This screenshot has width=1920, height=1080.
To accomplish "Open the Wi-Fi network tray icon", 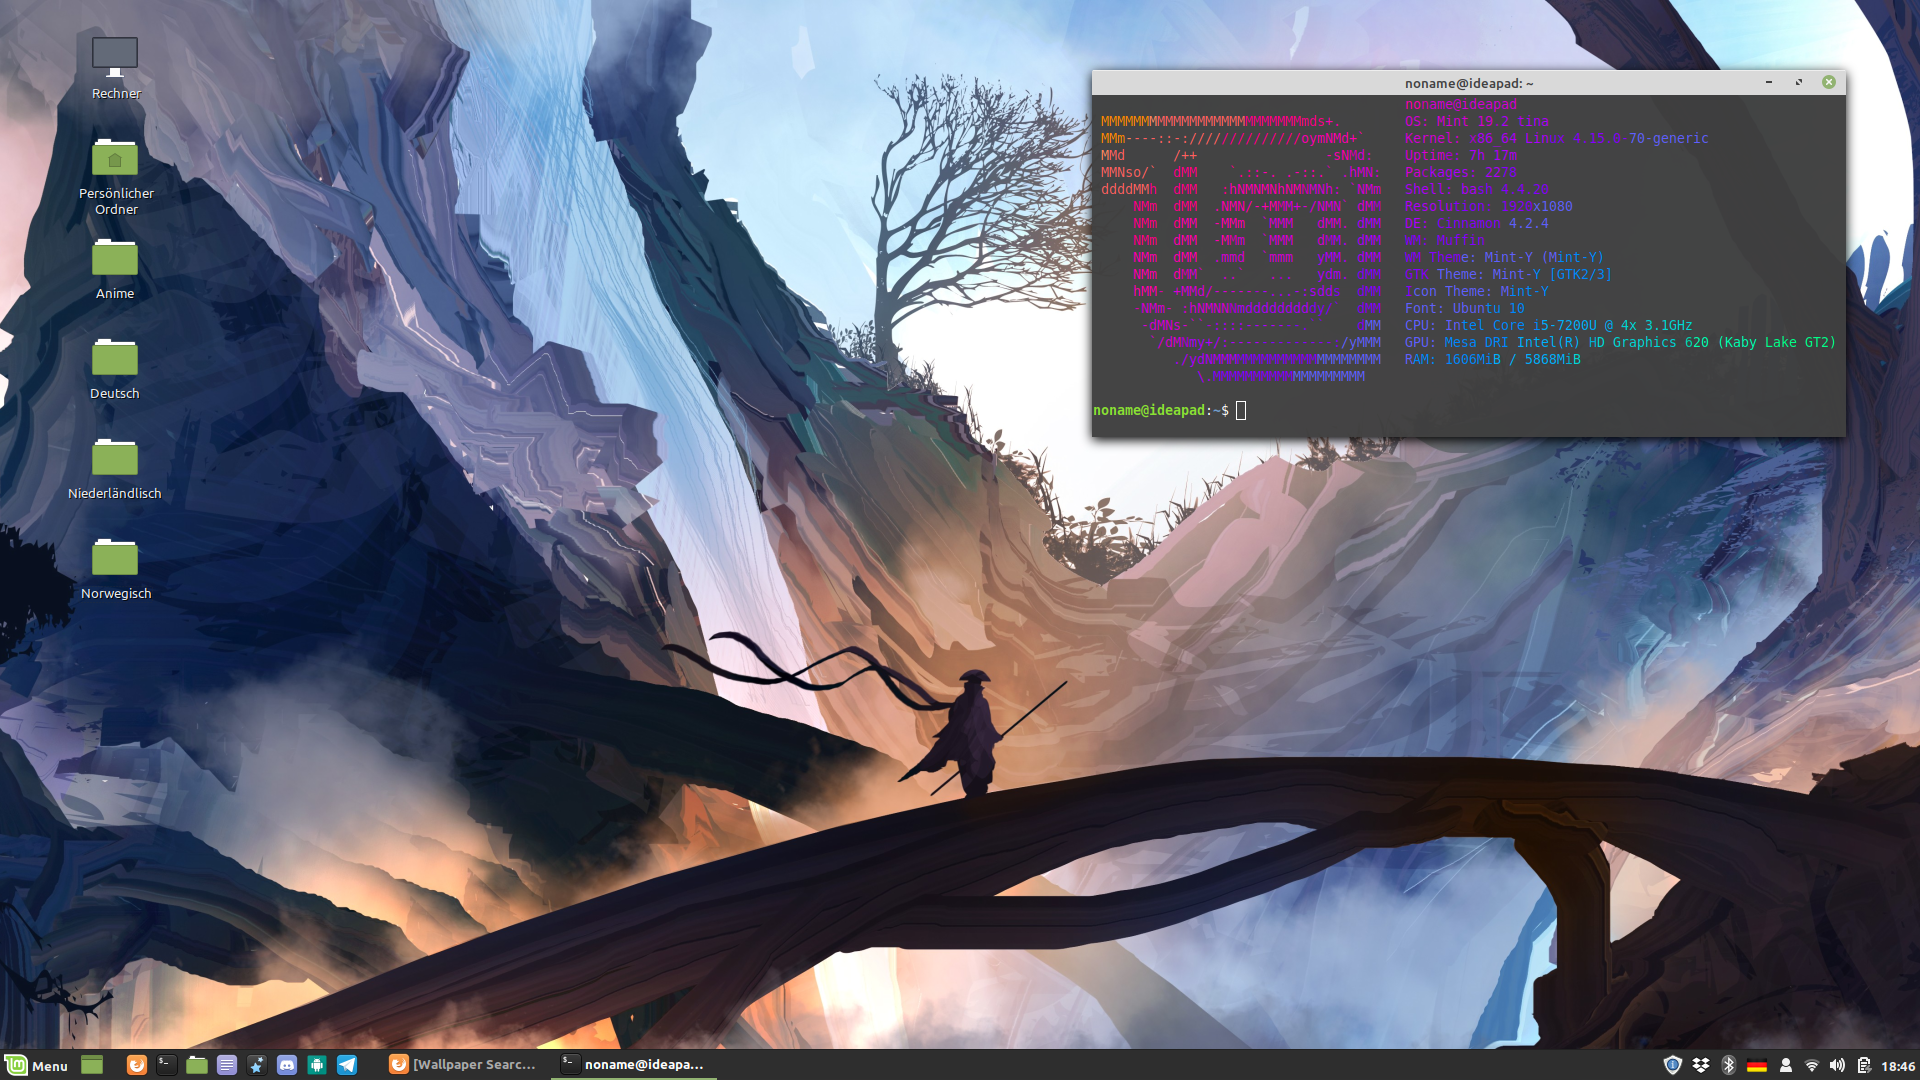I will coord(1812,1066).
